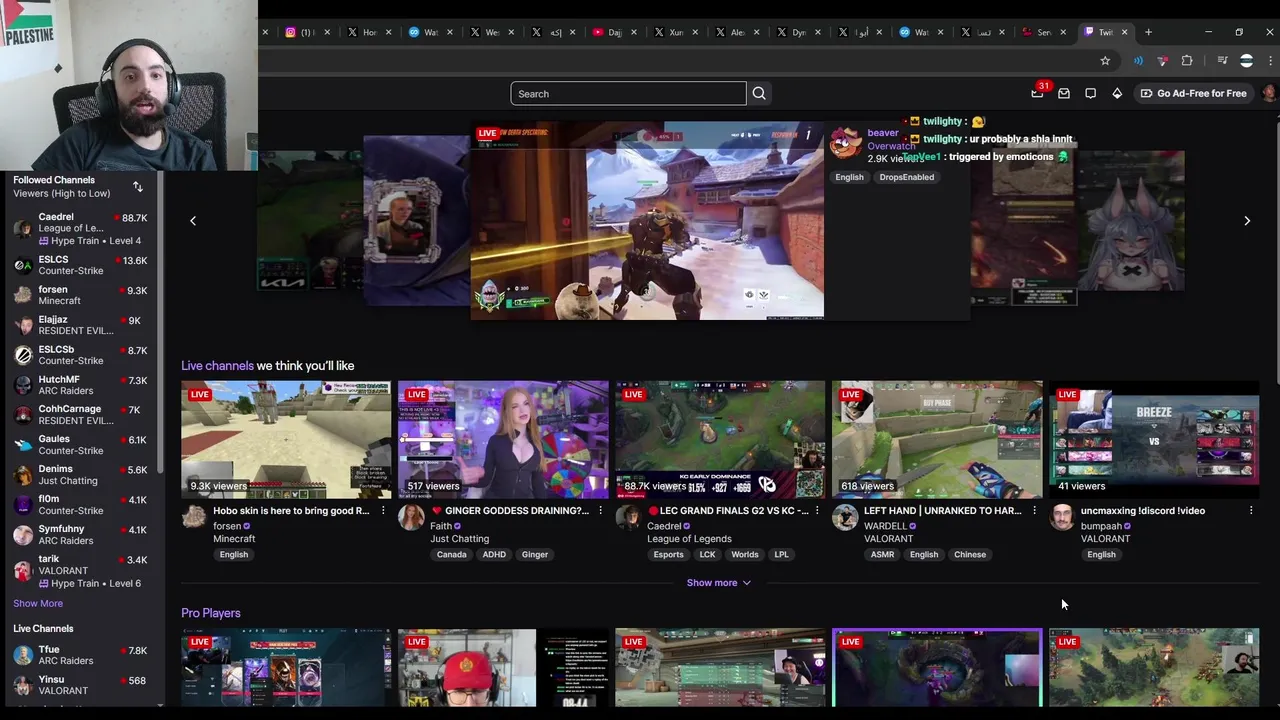Image resolution: width=1280 pixels, height=720 pixels.
Task: Expand Show More followed channels
Action: 38,604
